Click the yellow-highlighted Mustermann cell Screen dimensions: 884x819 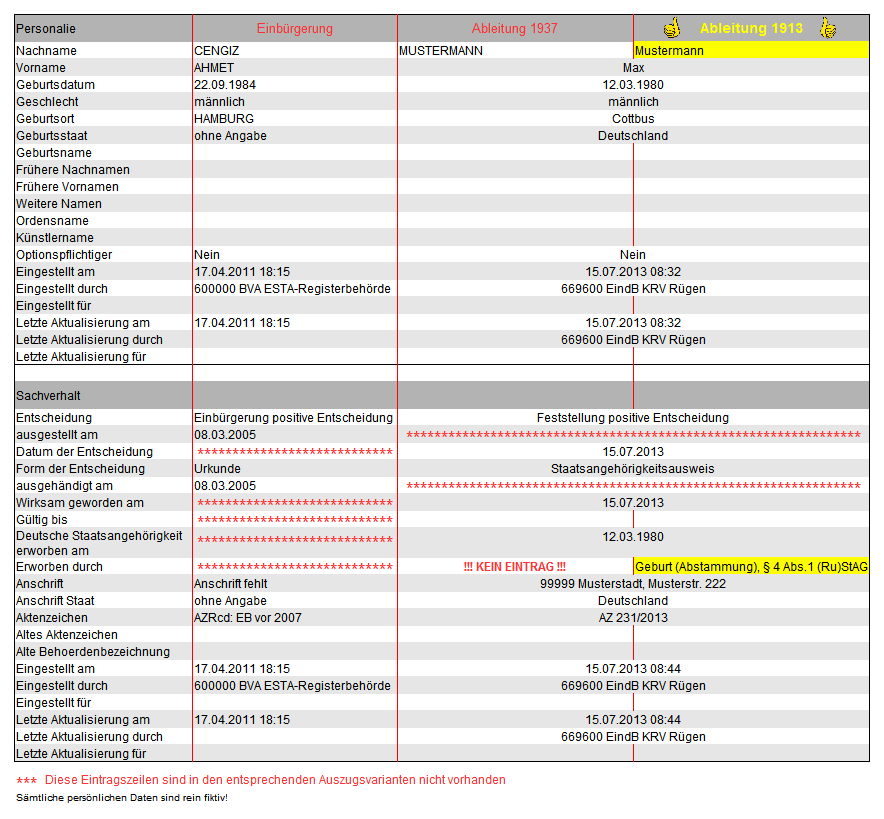pos(751,51)
